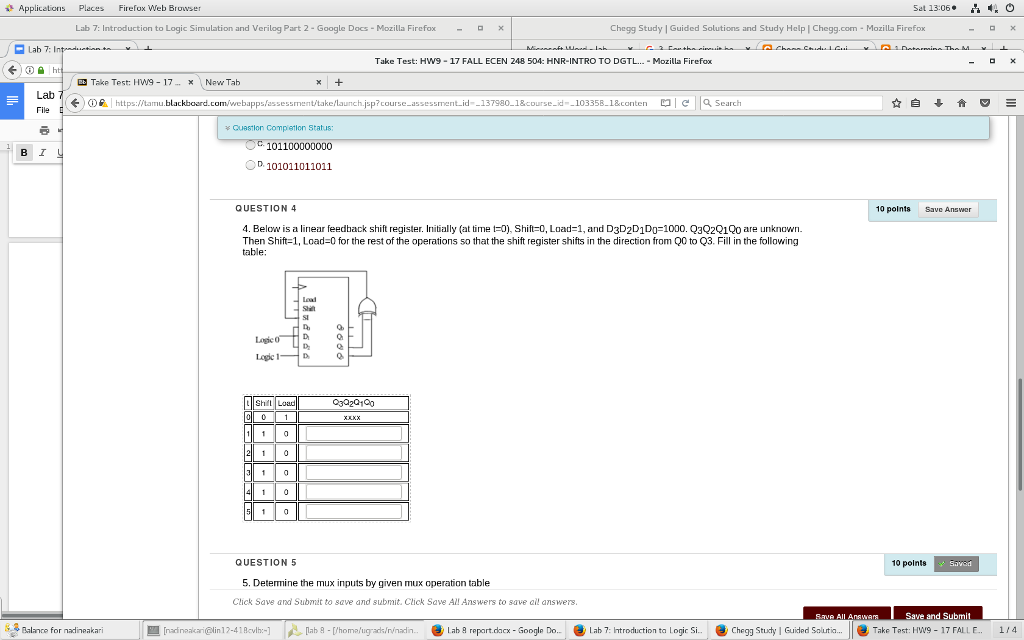
Task: Open new tab with plus button in HW9 window
Action: click(x=338, y=82)
